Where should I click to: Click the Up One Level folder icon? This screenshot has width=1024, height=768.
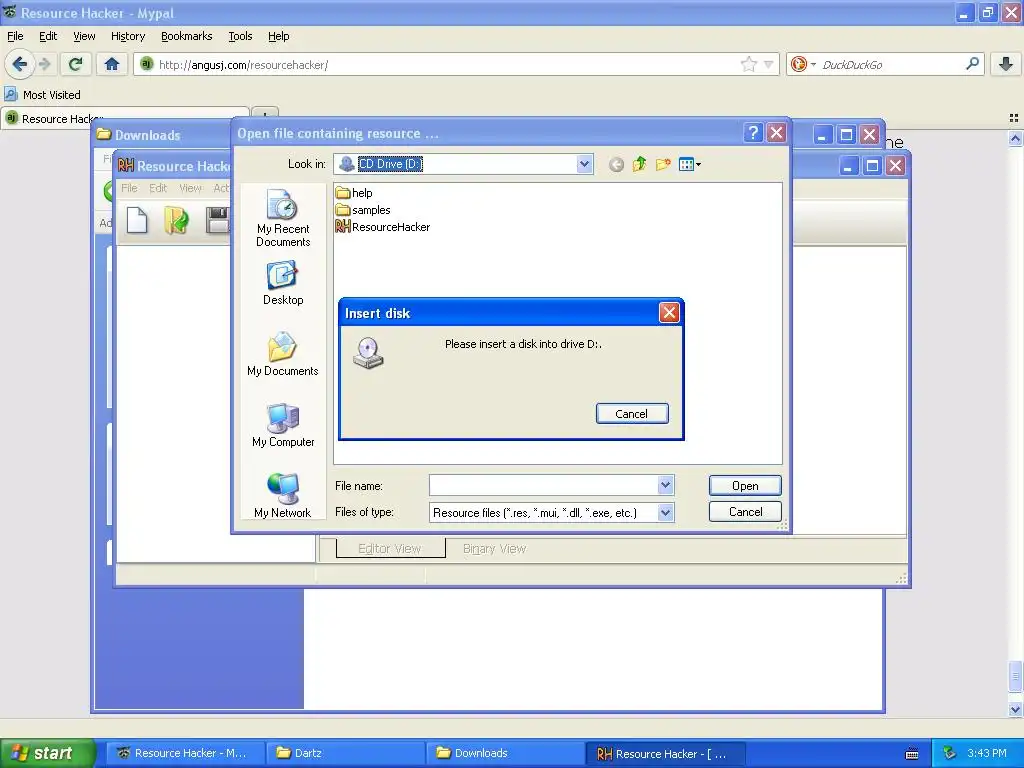(639, 165)
